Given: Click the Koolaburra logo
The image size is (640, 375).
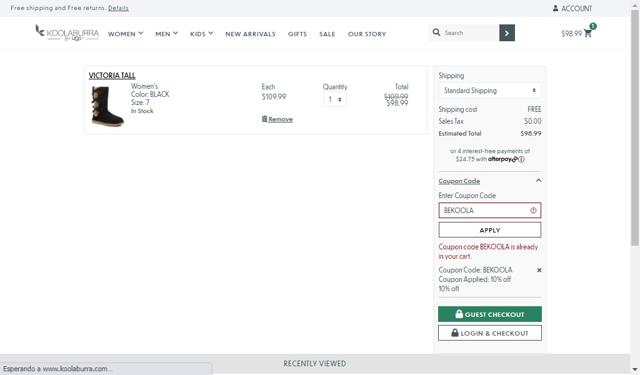Looking at the screenshot, I should 67,33.
